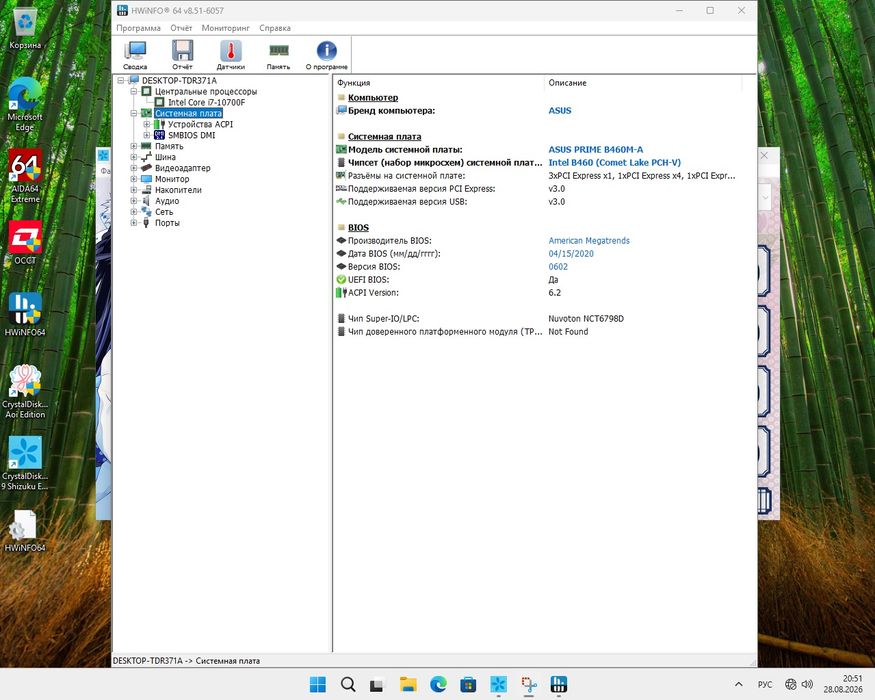This screenshot has width=875, height=700.
Task: Select the Порты tree item
Action: click(x=167, y=223)
